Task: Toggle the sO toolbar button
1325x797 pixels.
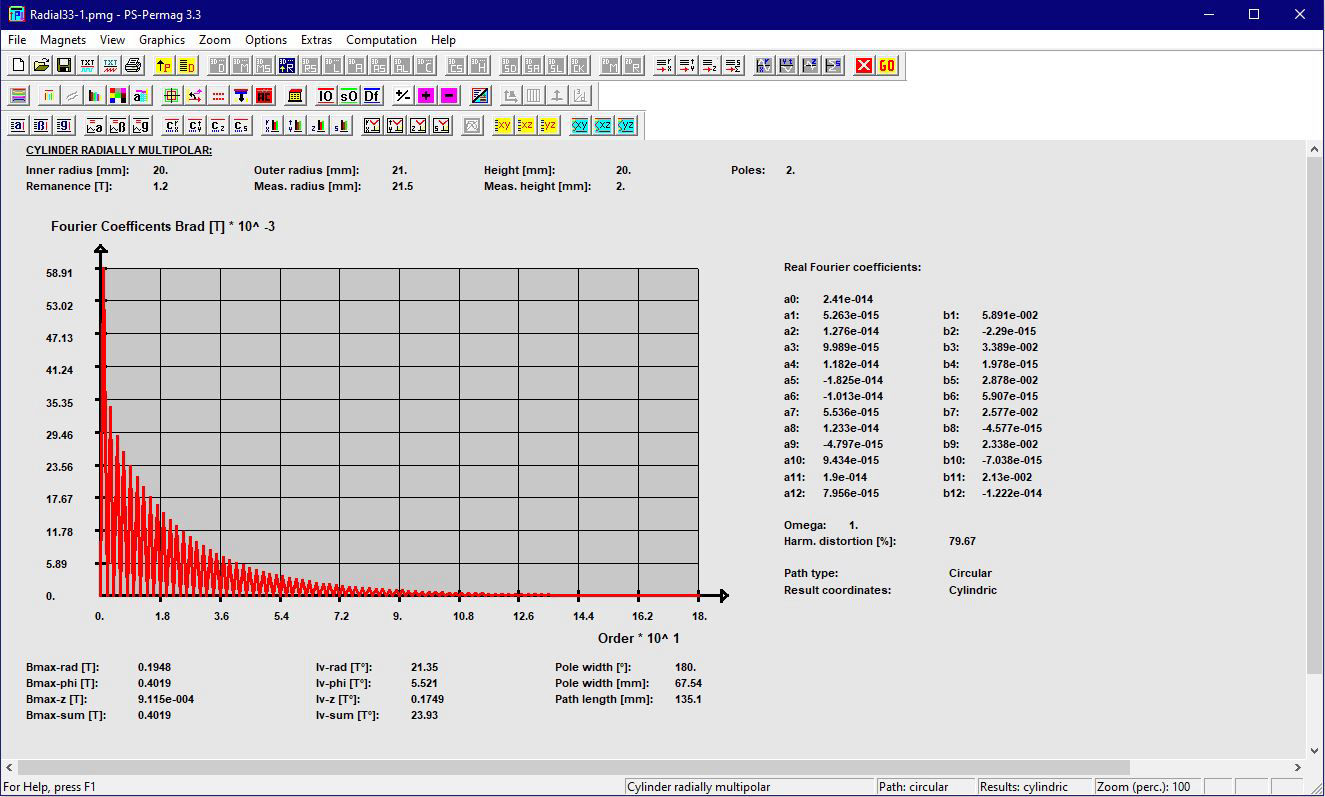Action: pos(348,96)
